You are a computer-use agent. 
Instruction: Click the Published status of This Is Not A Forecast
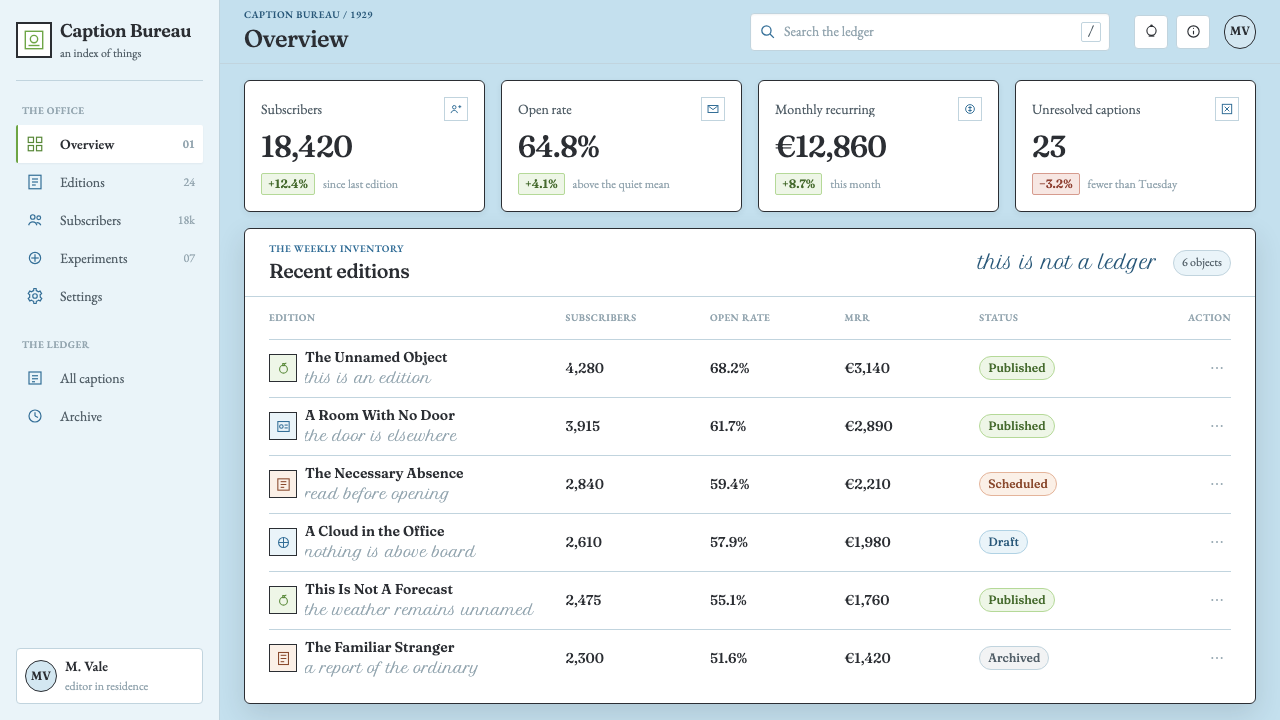pyautogui.click(x=1016, y=600)
